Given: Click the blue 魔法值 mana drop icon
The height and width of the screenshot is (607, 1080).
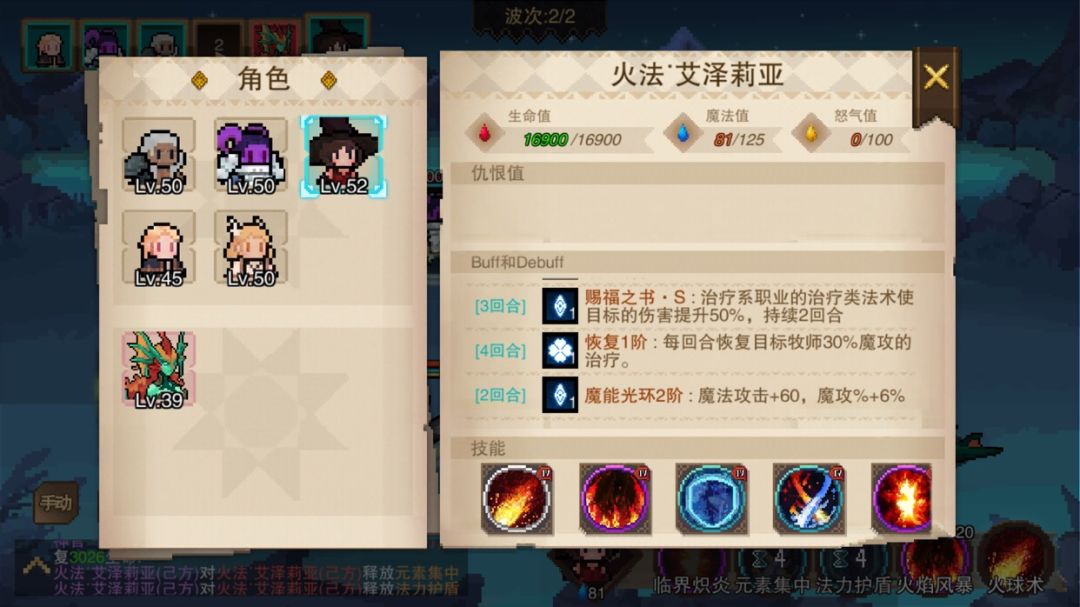Looking at the screenshot, I should [x=682, y=132].
